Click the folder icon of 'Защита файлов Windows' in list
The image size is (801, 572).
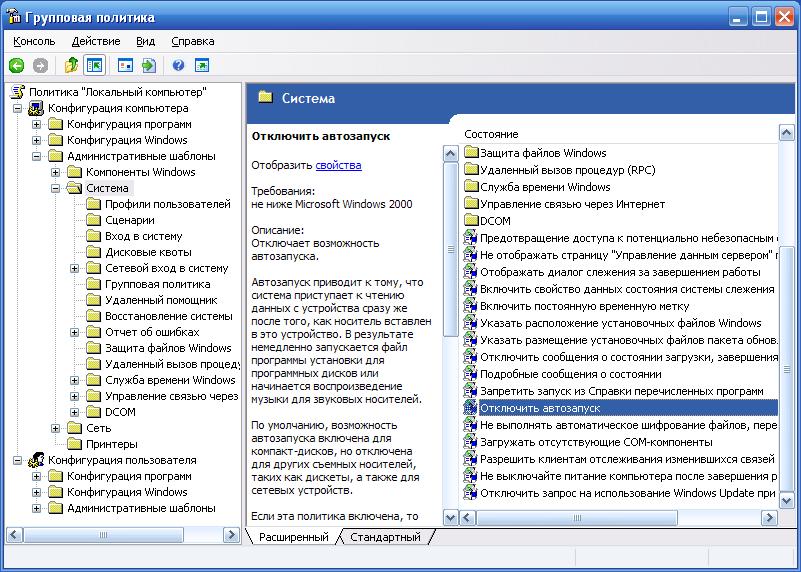[470, 153]
